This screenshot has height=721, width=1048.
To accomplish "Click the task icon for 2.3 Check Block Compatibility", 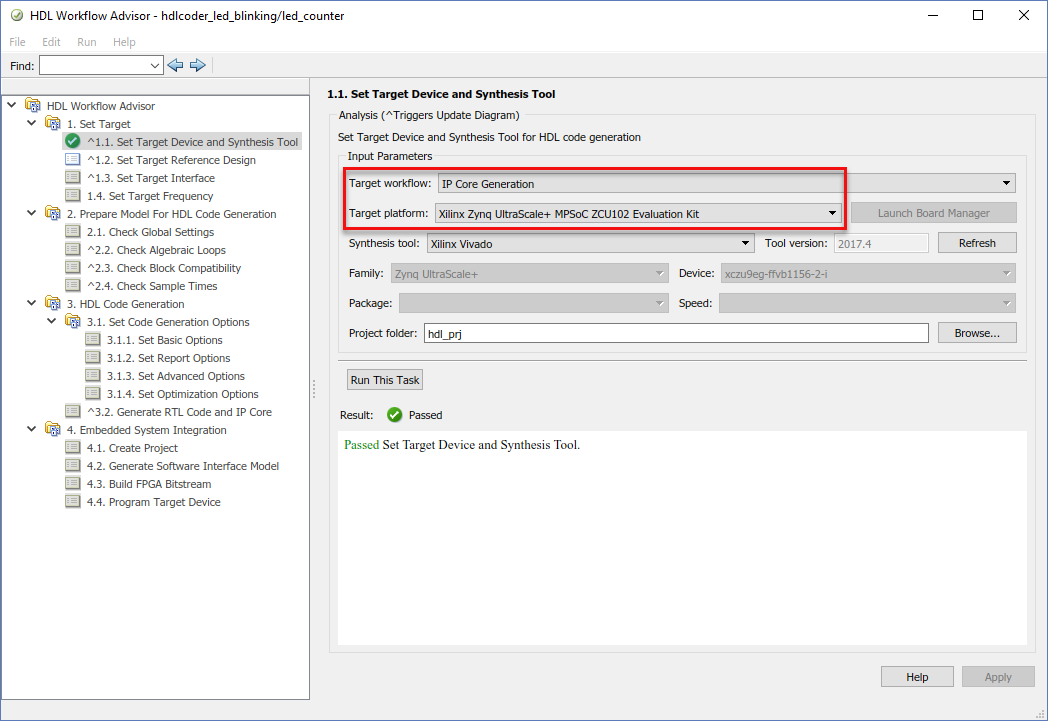I will click(x=73, y=268).
